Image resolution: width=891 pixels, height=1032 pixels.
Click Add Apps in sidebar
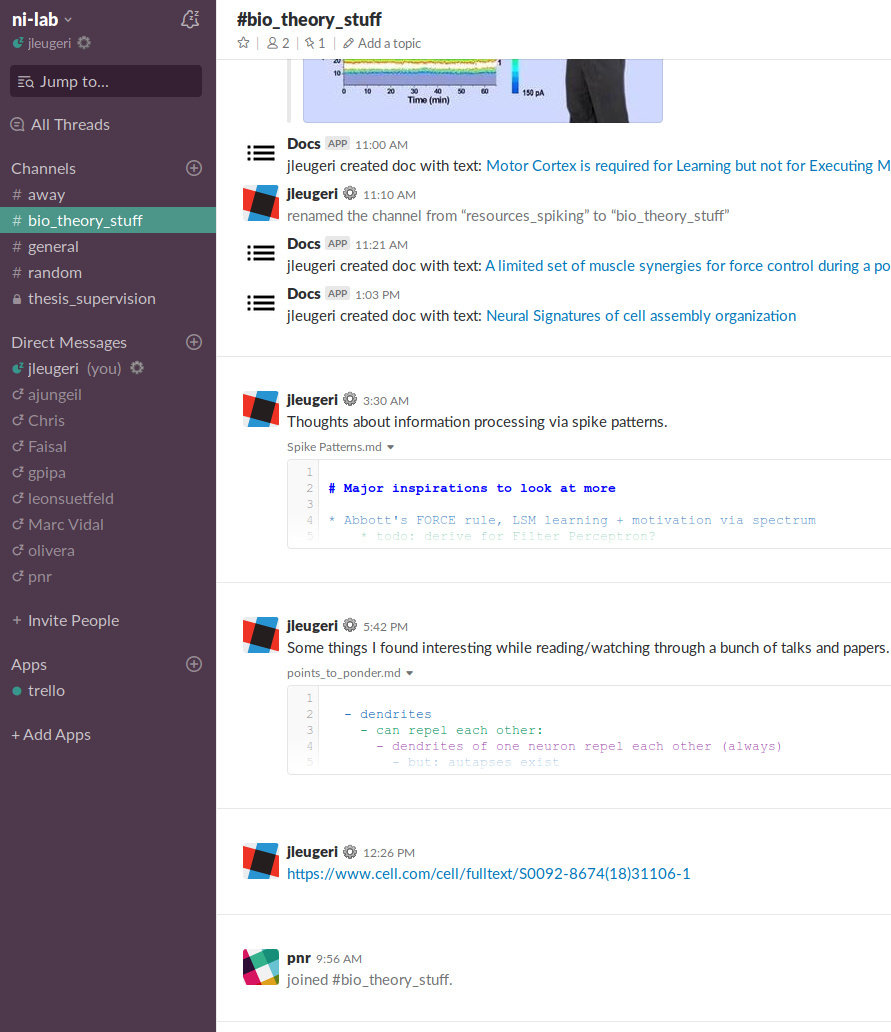51,735
